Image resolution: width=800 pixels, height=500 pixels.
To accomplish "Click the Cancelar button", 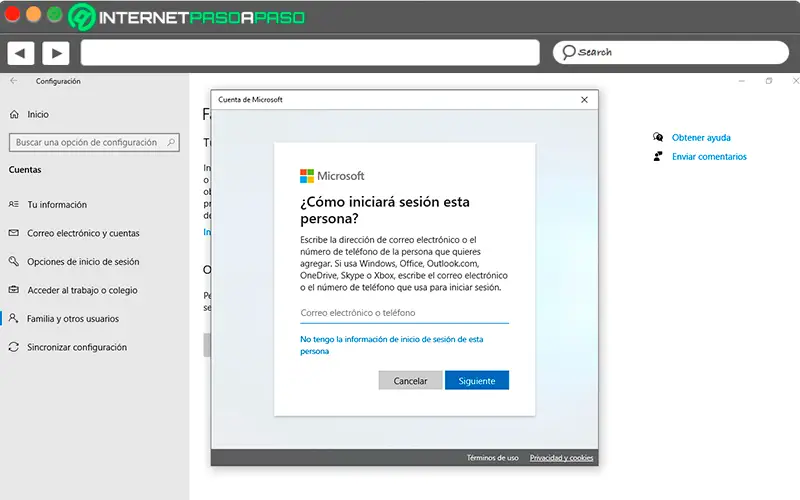I will (410, 381).
